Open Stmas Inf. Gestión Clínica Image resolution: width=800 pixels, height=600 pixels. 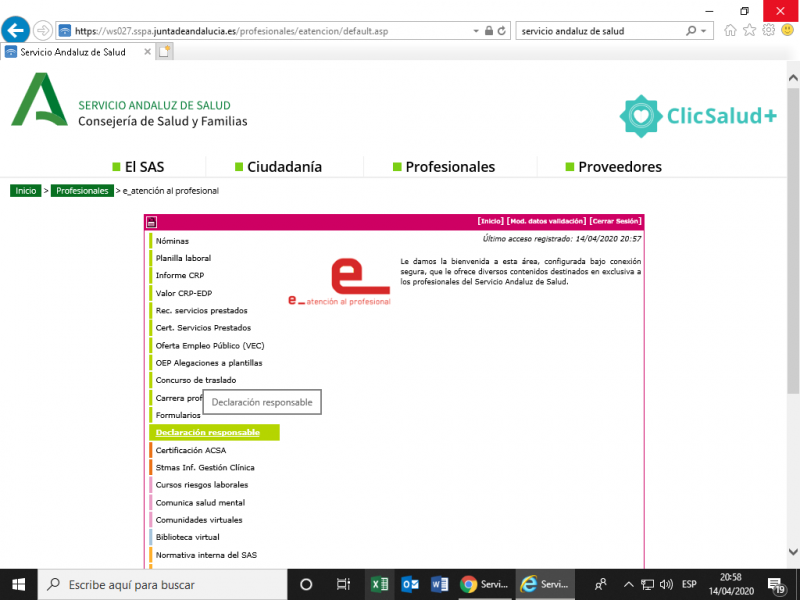coord(205,468)
